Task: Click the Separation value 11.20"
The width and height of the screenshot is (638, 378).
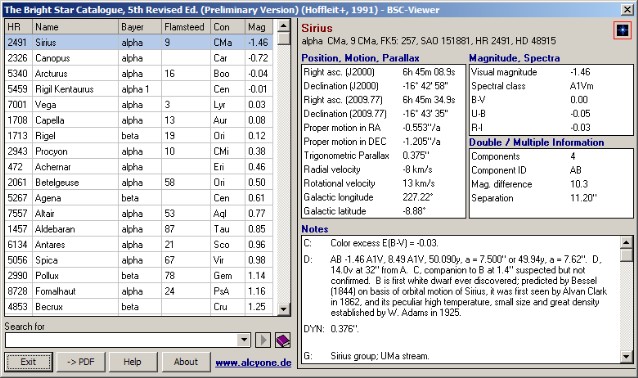Action: 583,198
